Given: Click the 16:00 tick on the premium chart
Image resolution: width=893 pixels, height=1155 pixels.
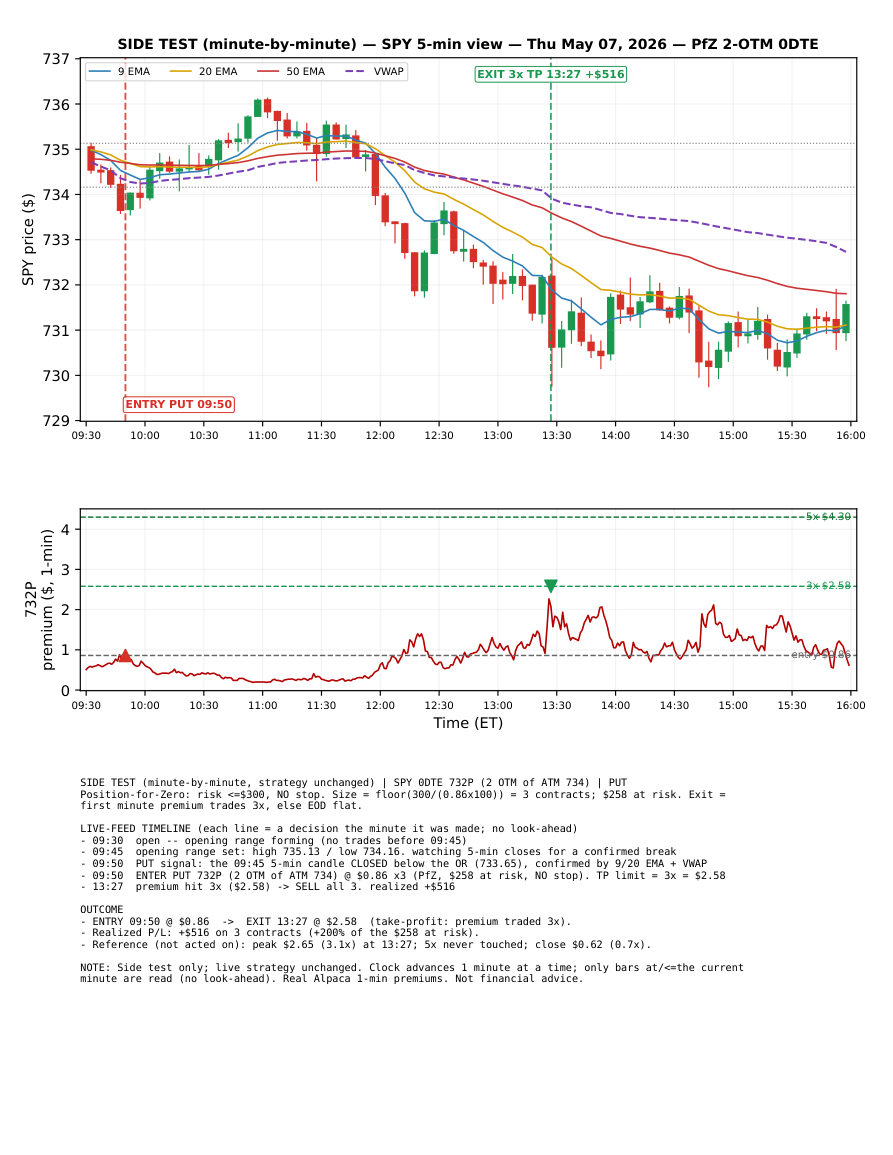Looking at the screenshot, I should 851,706.
